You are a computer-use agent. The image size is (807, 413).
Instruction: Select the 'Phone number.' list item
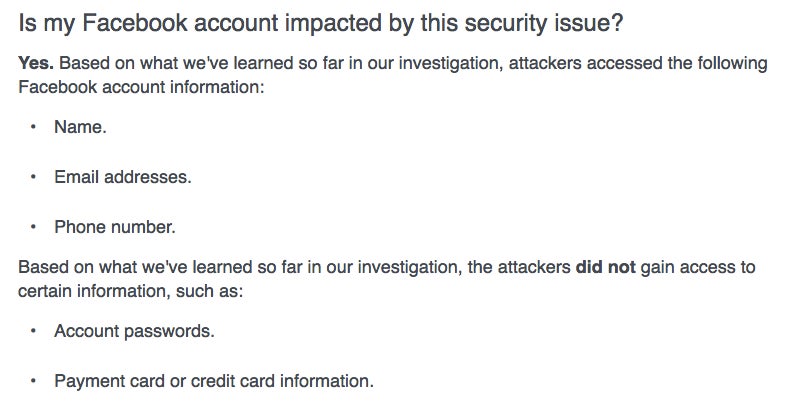coord(115,227)
